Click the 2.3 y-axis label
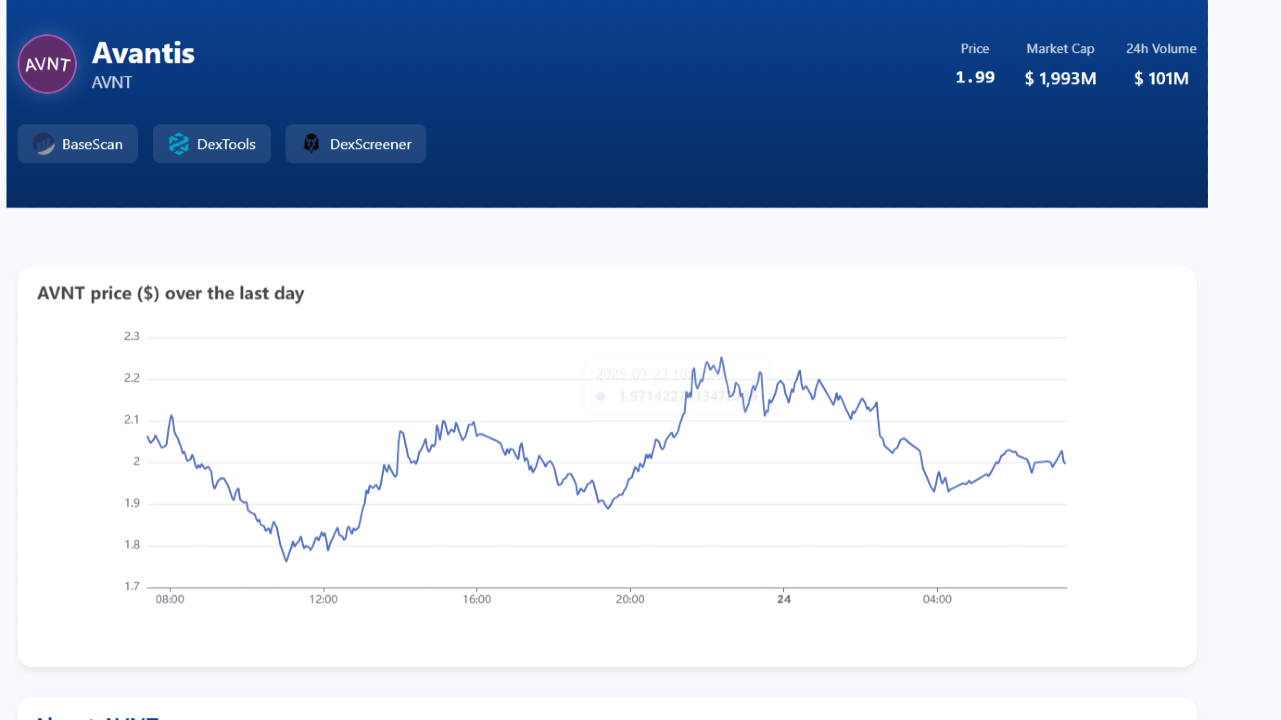This screenshot has width=1281, height=720. click(x=132, y=337)
